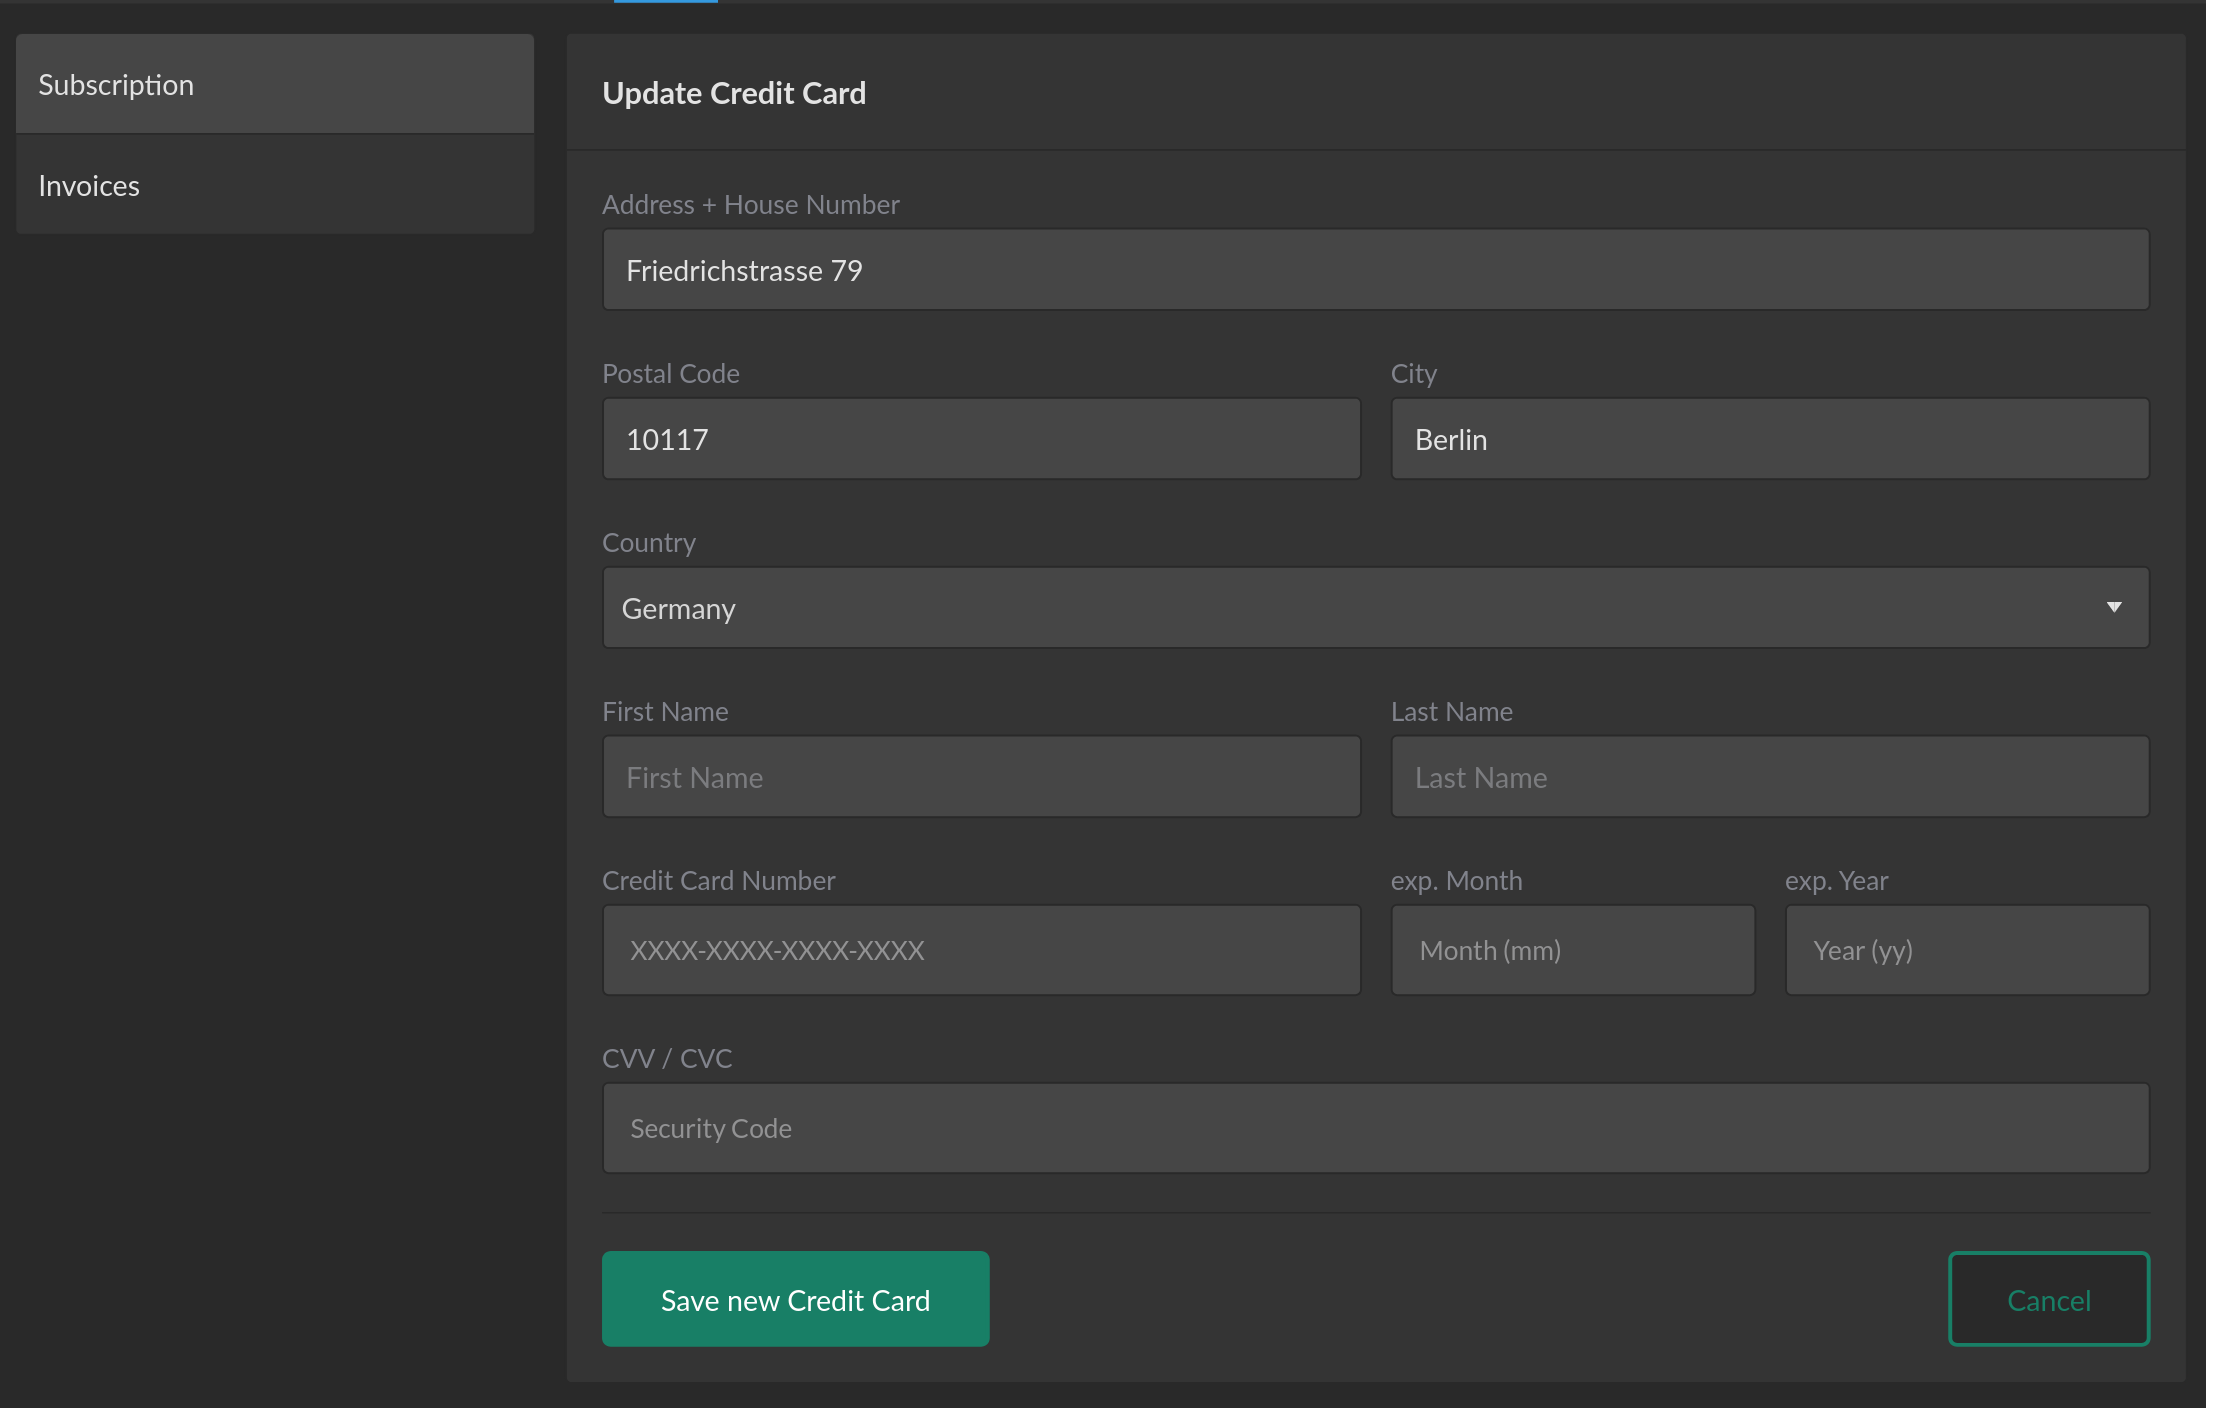
Task: Click the Postal Code input field
Action: tap(982, 440)
